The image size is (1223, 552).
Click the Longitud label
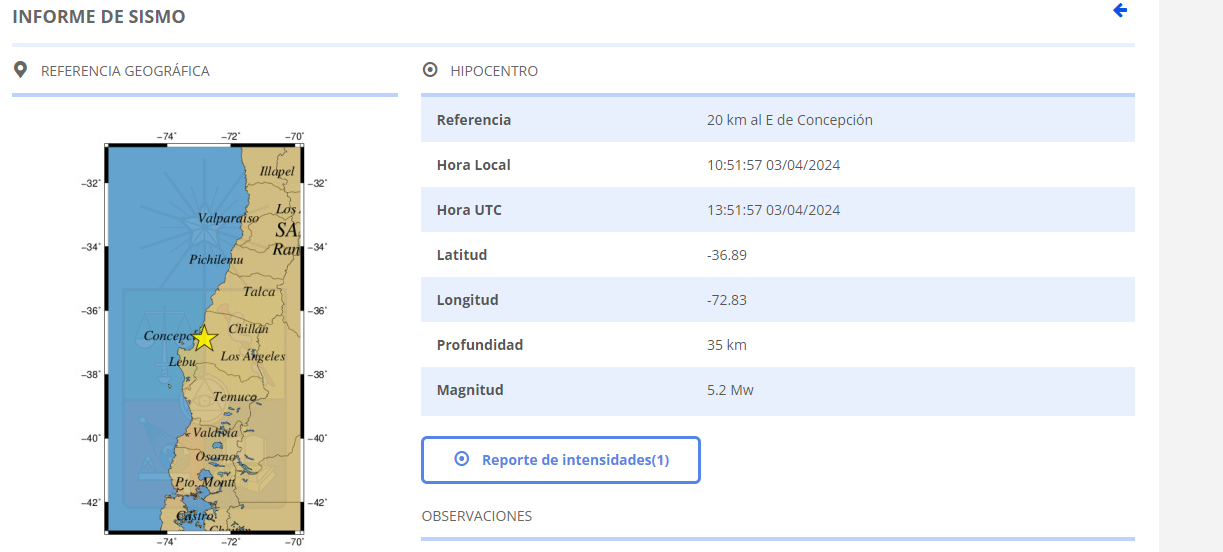(468, 300)
